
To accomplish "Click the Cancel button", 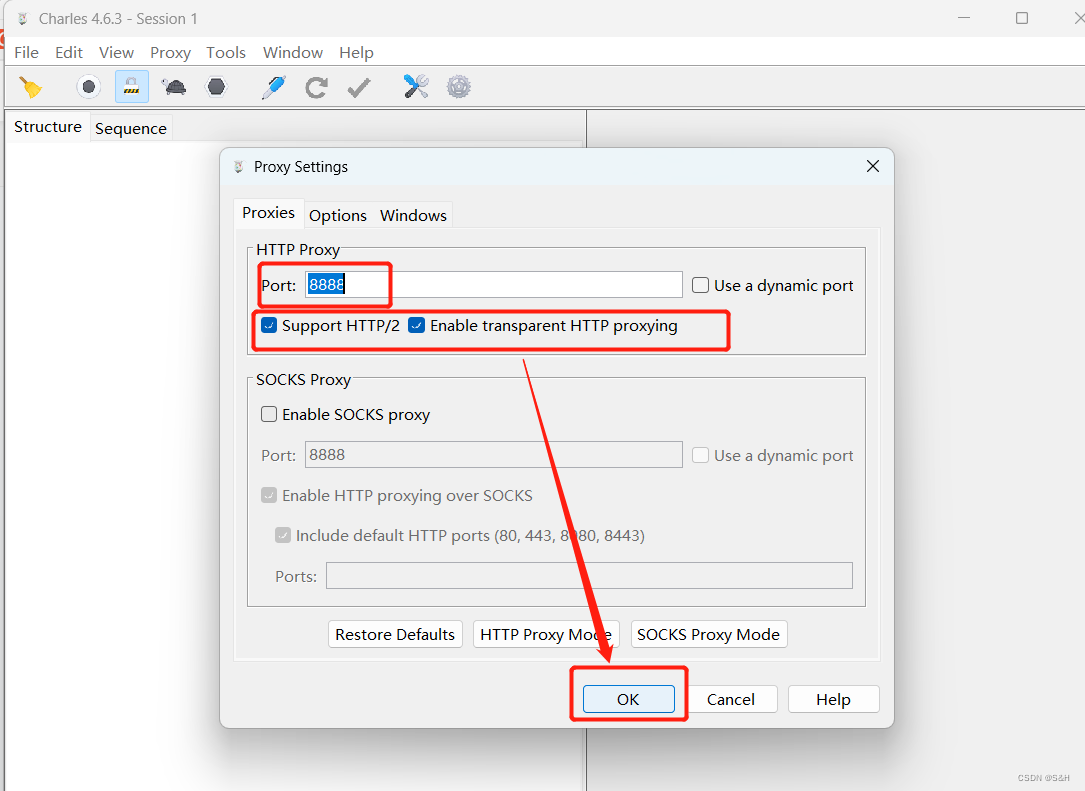I will tap(731, 699).
